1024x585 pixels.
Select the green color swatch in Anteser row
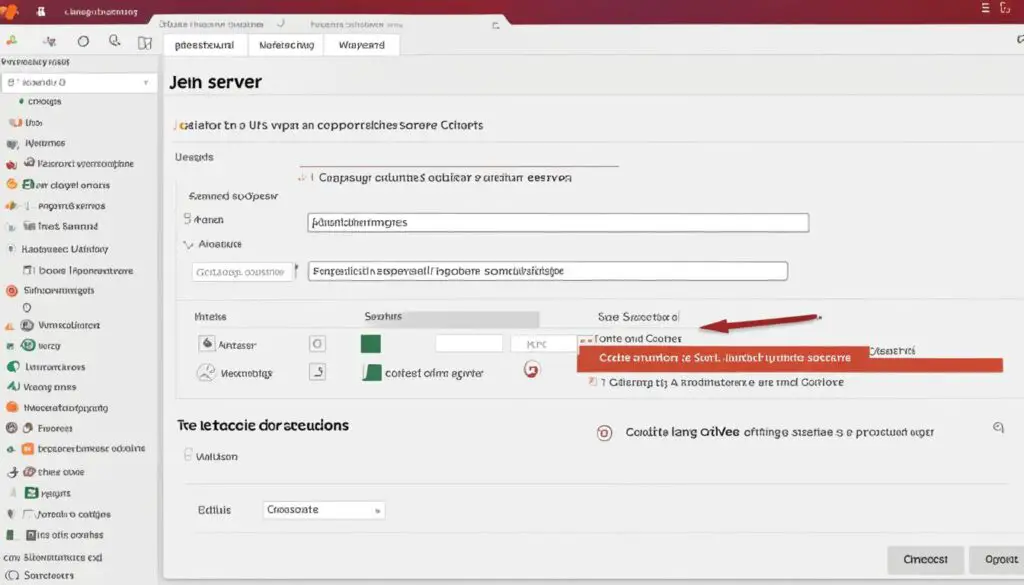[x=369, y=343]
